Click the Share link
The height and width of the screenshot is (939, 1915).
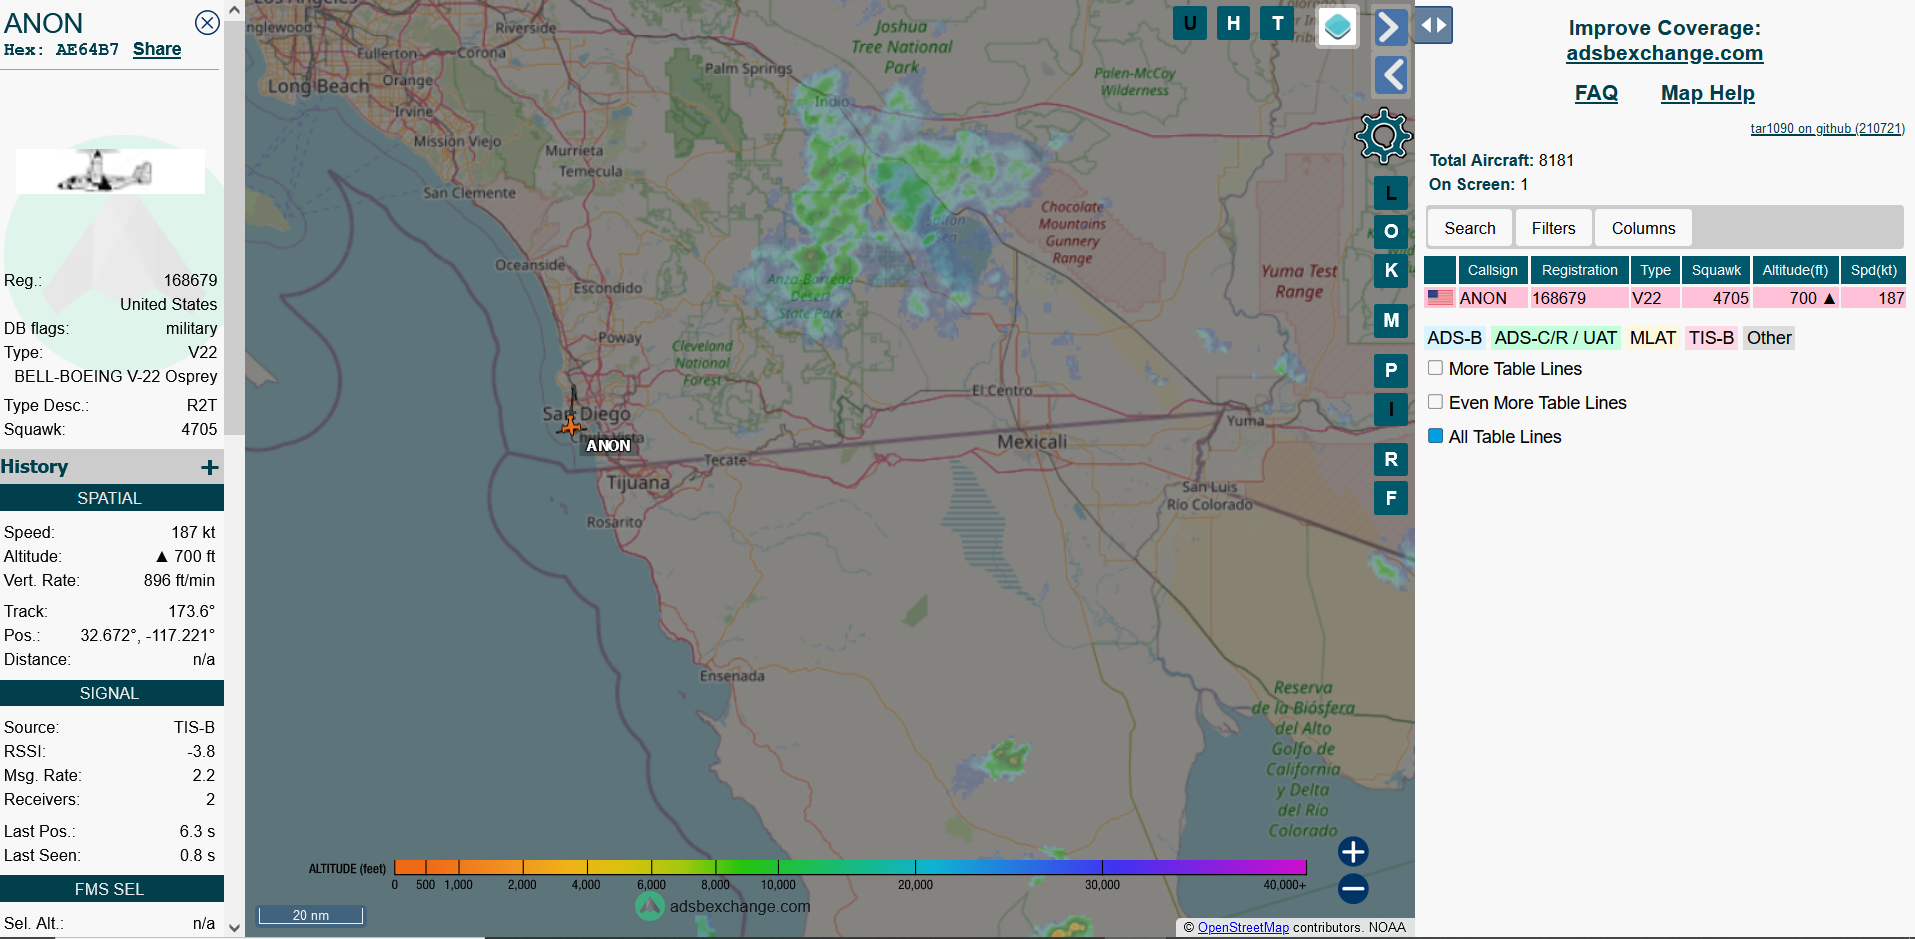(x=157, y=49)
